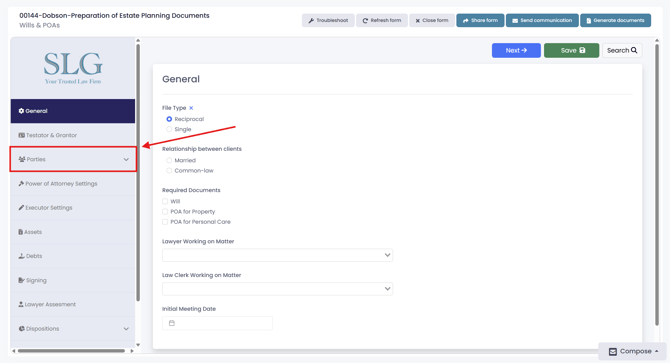Open the General sidebar section
Image resolution: width=670 pixels, height=363 pixels.
pos(73,111)
